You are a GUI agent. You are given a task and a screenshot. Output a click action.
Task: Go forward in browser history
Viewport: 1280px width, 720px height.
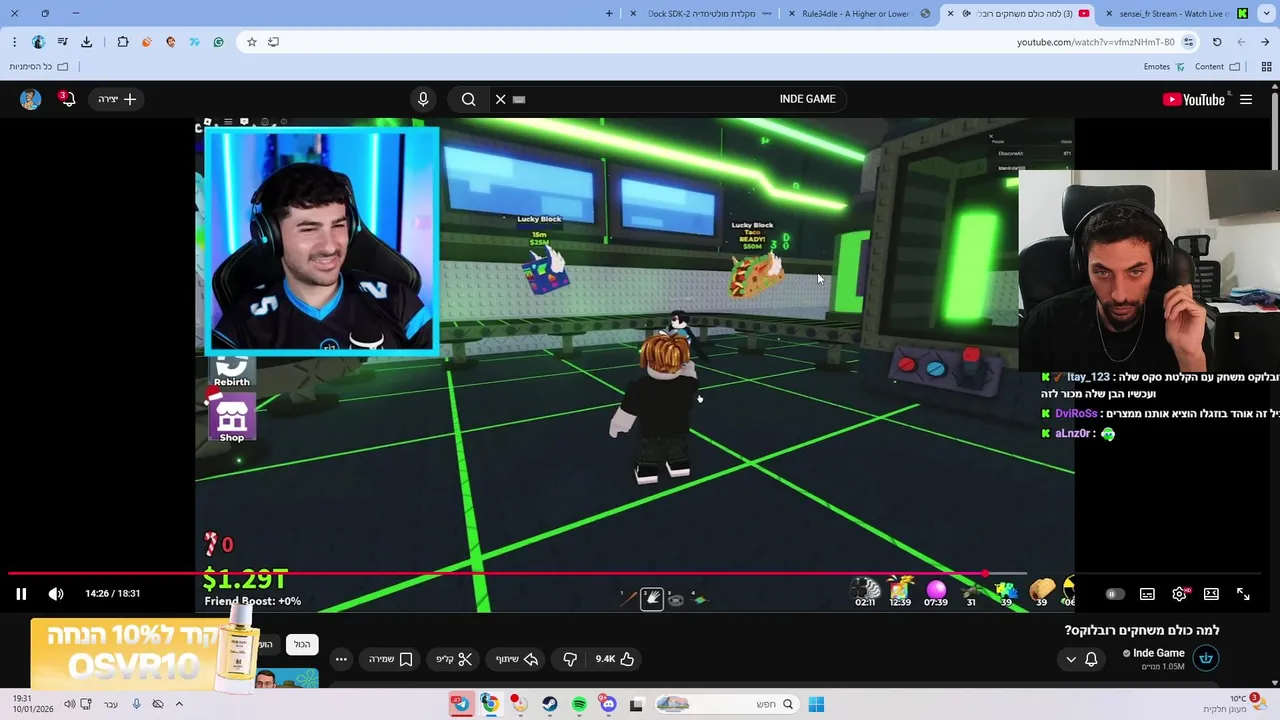coord(1241,42)
